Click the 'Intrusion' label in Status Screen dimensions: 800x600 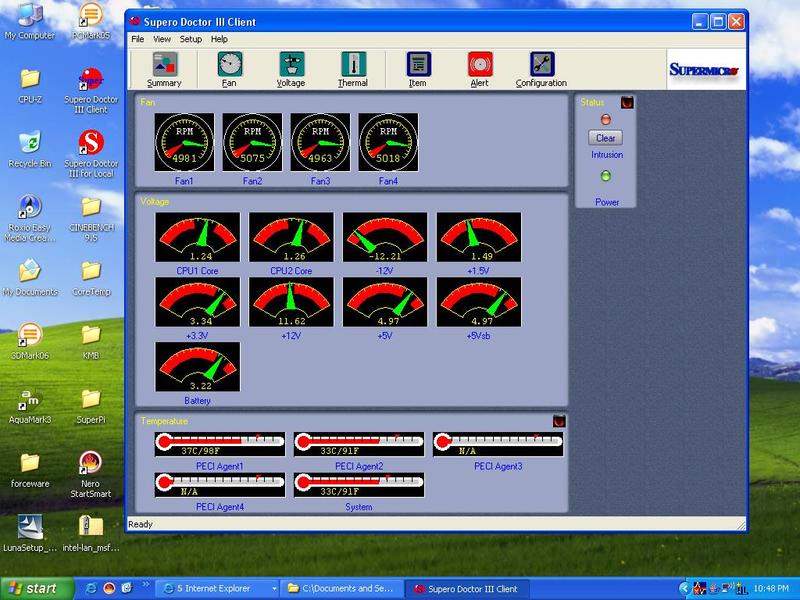[x=607, y=155]
